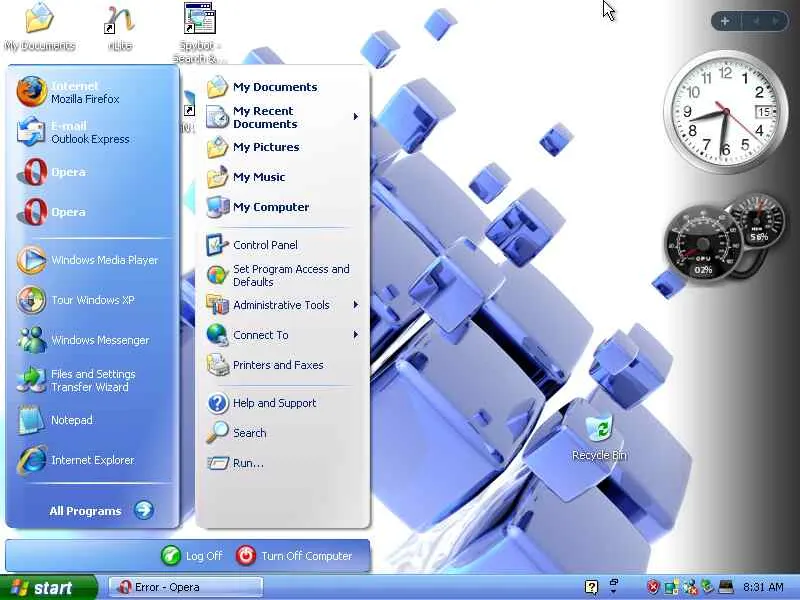Viewport: 800px width, 600px height.
Task: Click the dark drive tray icon
Action: pos(726,587)
